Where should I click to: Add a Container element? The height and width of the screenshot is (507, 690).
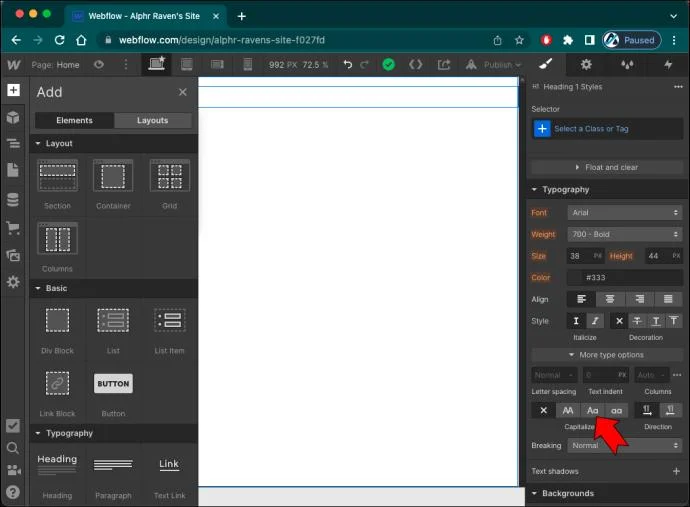(113, 184)
